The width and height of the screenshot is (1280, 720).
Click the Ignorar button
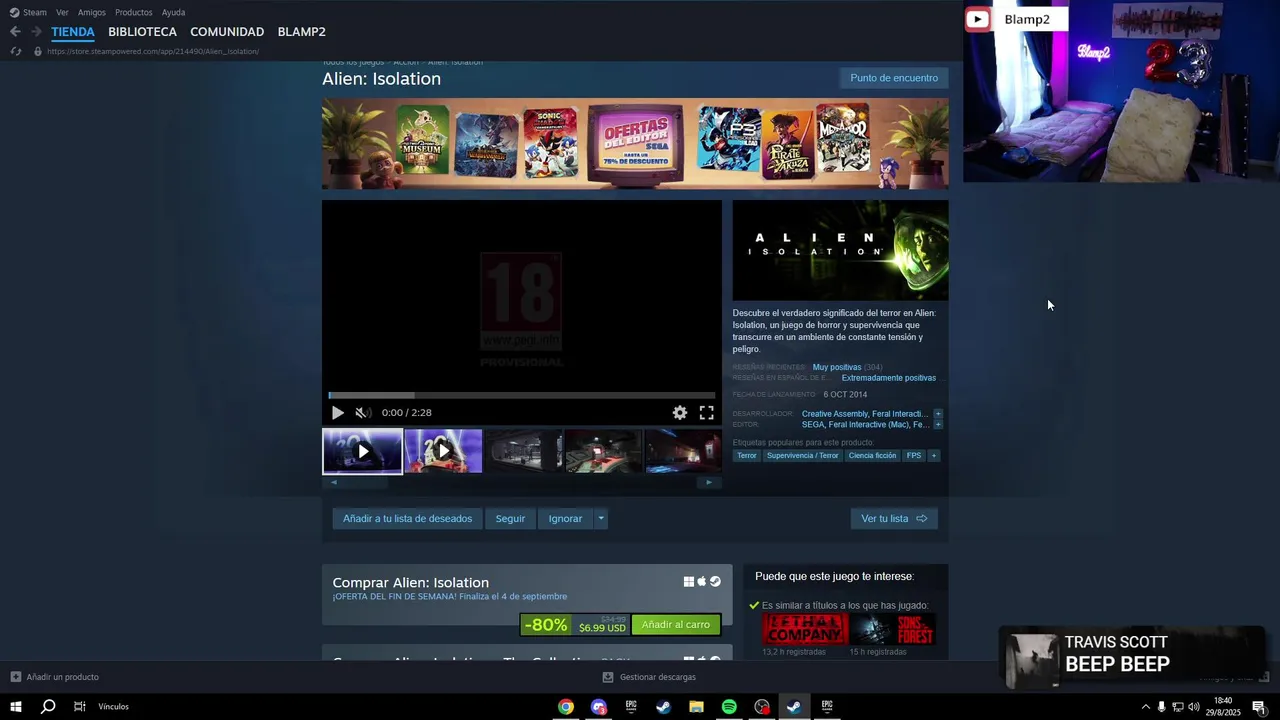pyautogui.click(x=565, y=519)
